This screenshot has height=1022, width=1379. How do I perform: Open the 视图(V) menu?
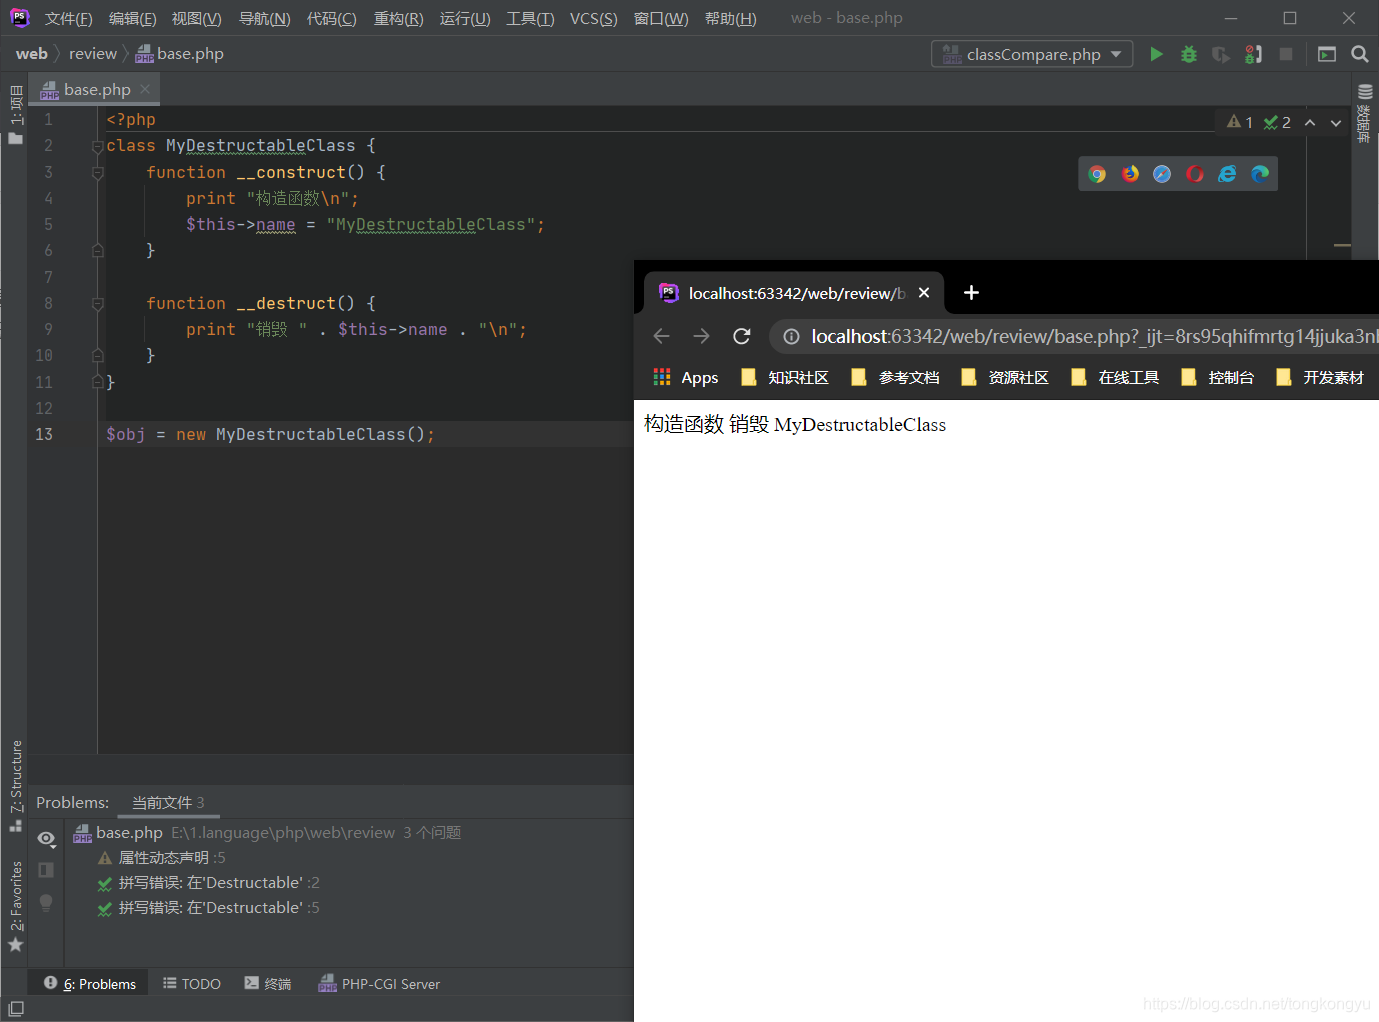click(196, 18)
